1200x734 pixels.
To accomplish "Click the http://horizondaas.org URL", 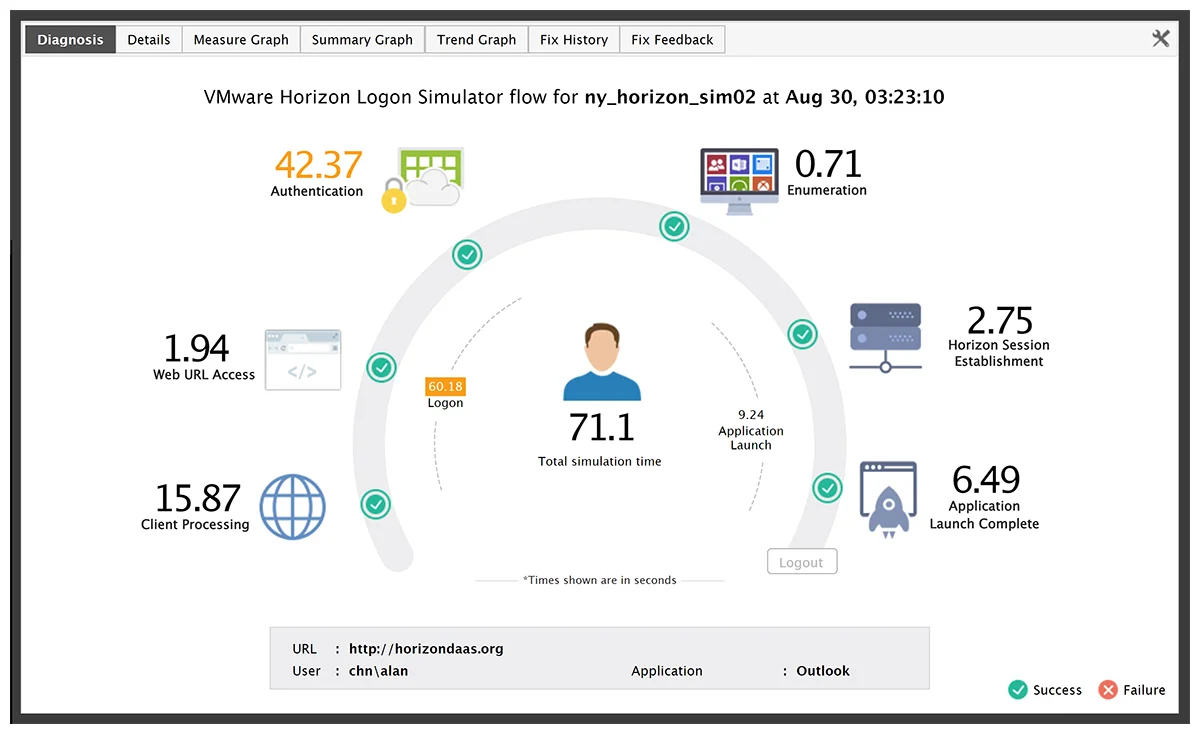I will [426, 649].
